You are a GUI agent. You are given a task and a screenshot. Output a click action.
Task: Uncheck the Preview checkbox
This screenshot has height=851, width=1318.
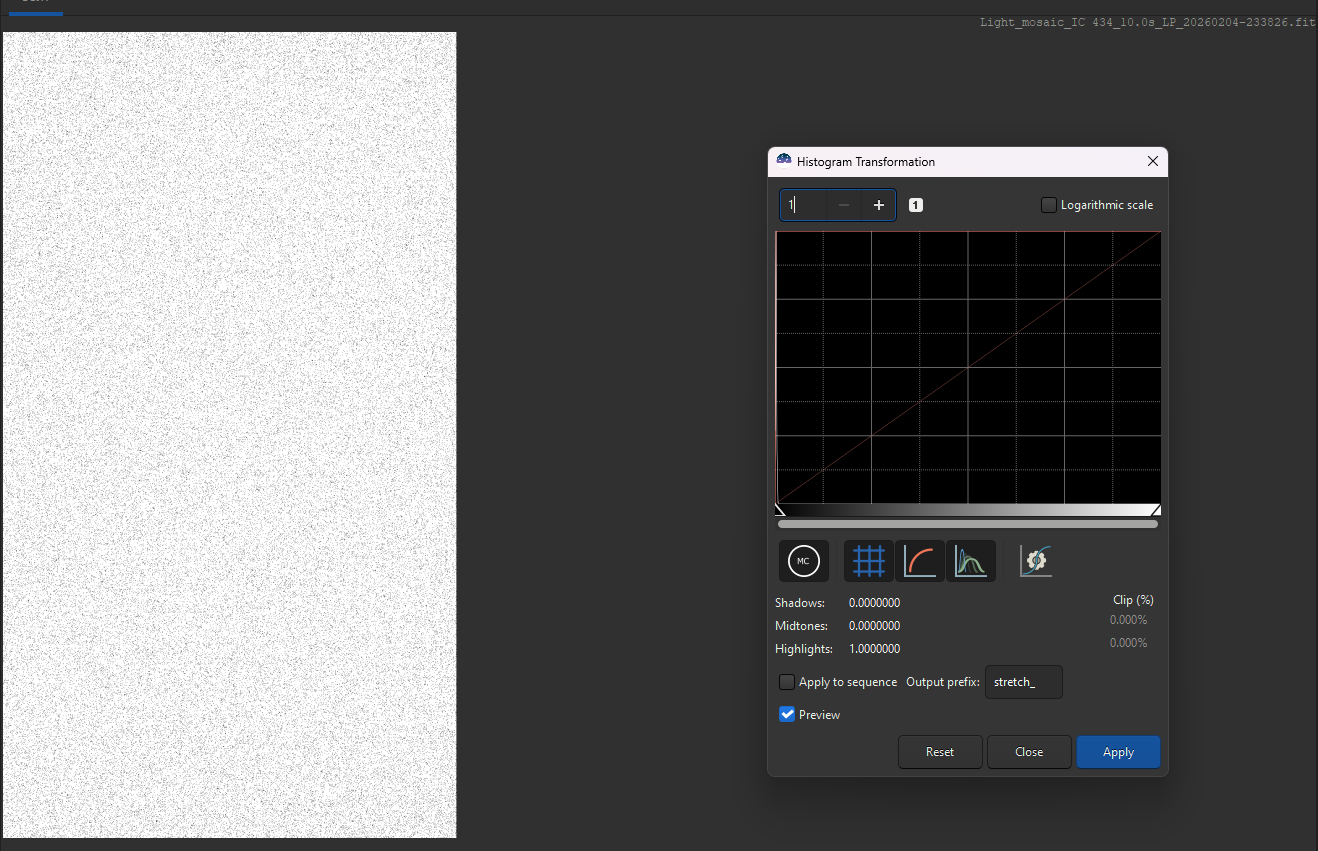pyautogui.click(x=787, y=714)
